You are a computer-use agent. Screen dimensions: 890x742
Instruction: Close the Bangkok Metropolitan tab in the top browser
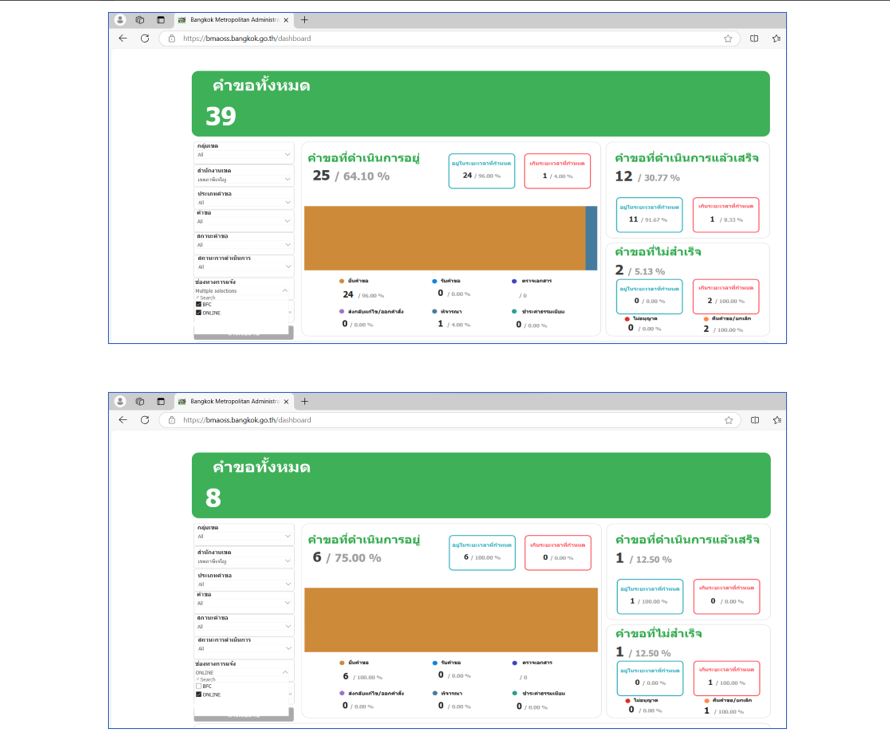pos(286,19)
